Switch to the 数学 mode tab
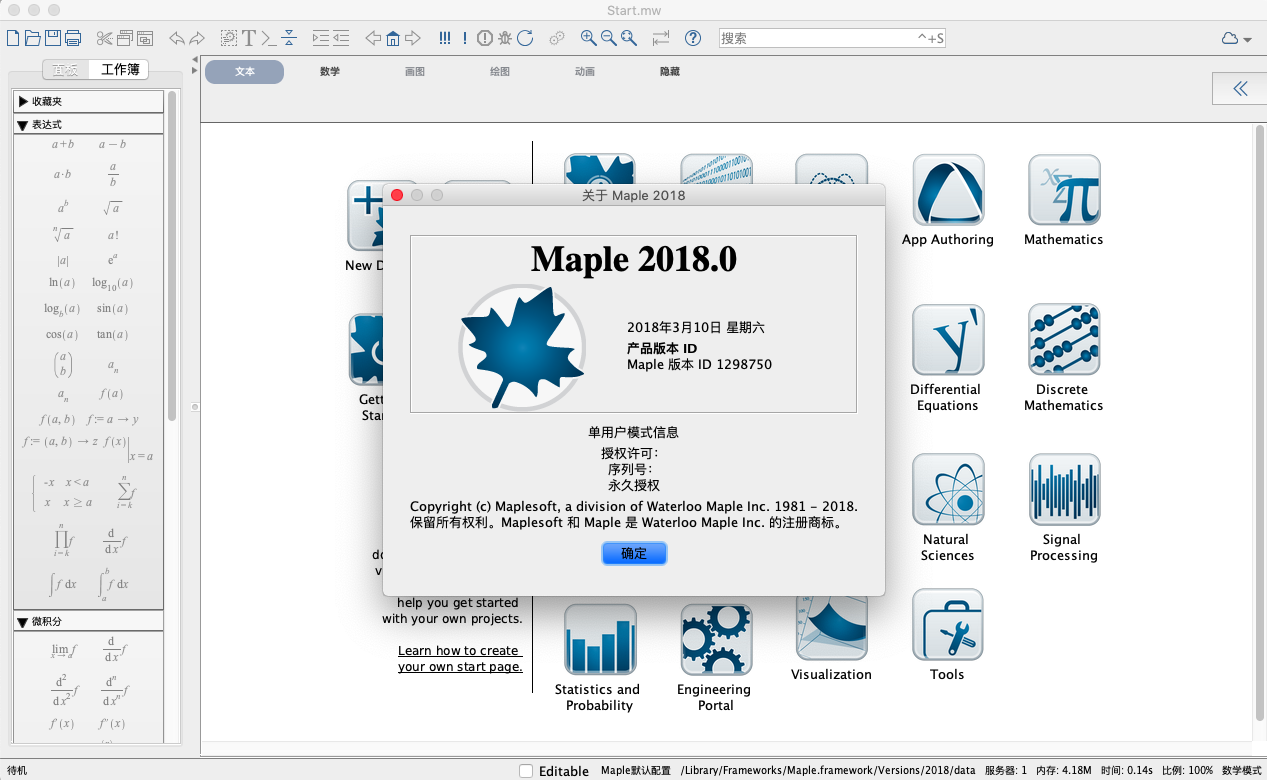 click(x=330, y=72)
